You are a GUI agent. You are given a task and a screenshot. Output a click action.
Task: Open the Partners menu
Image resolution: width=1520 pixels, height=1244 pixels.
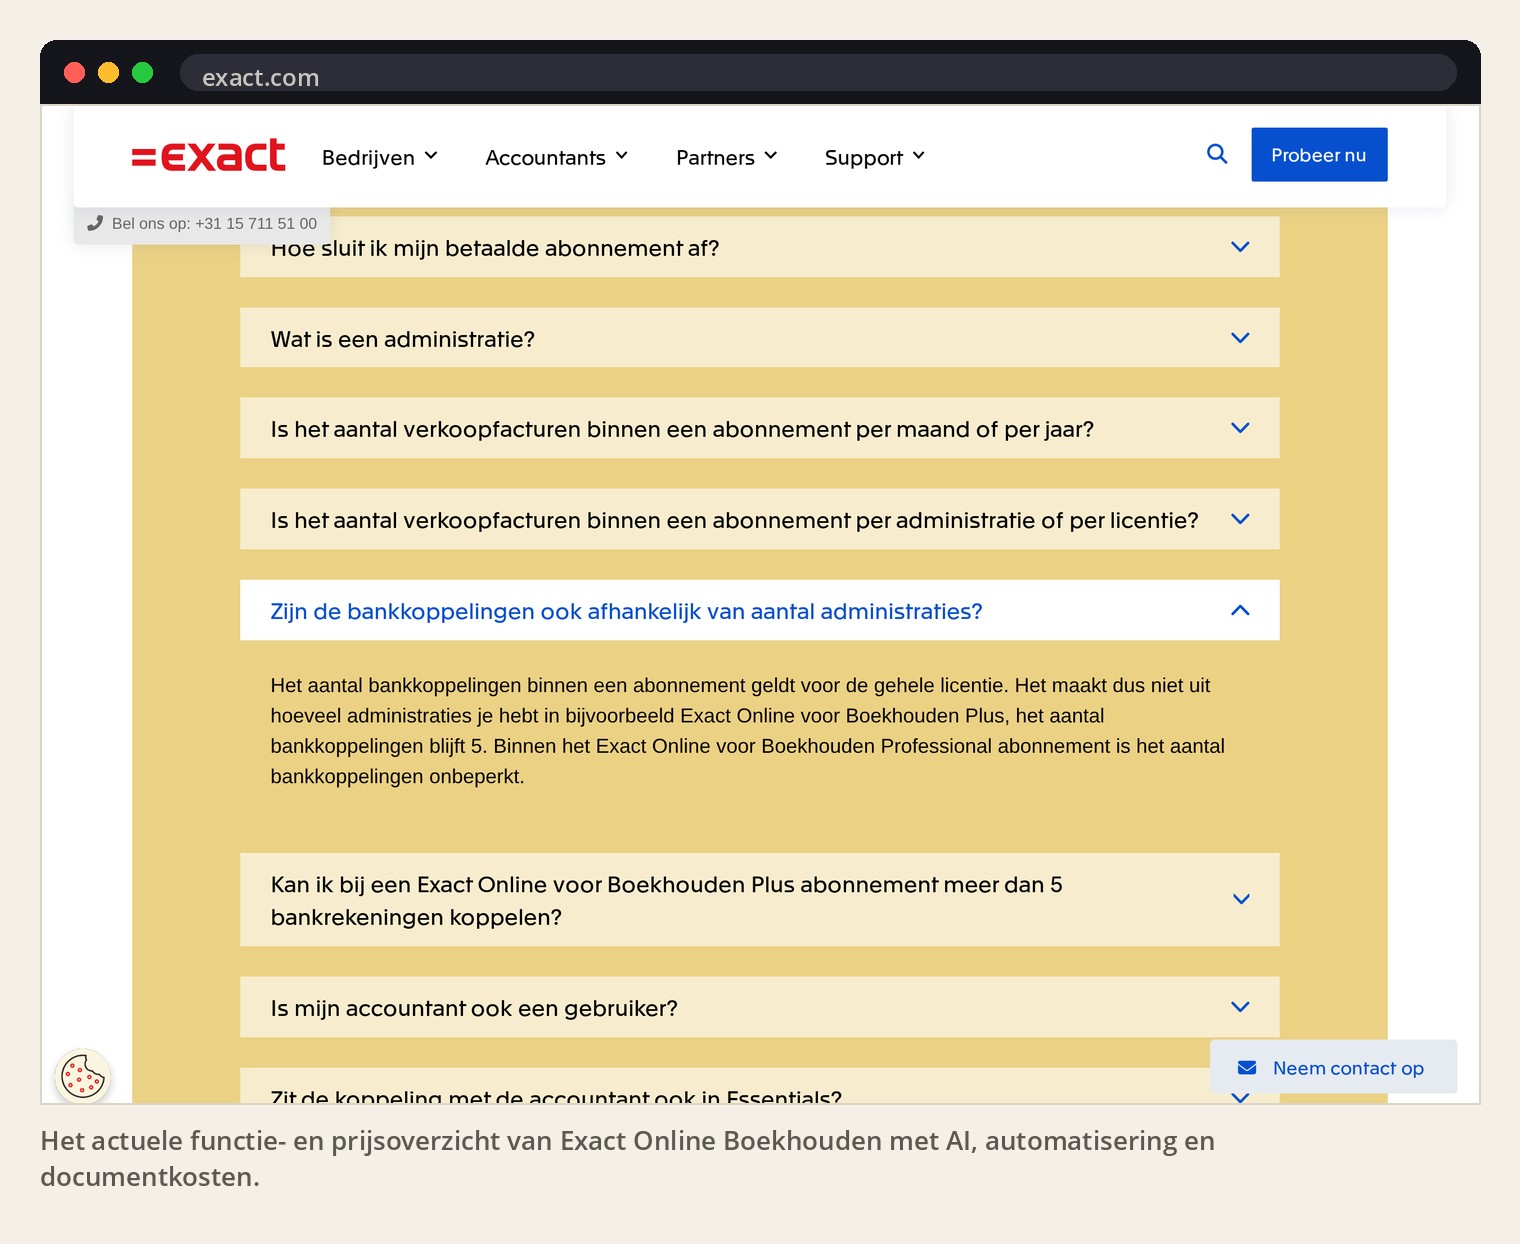(x=726, y=158)
